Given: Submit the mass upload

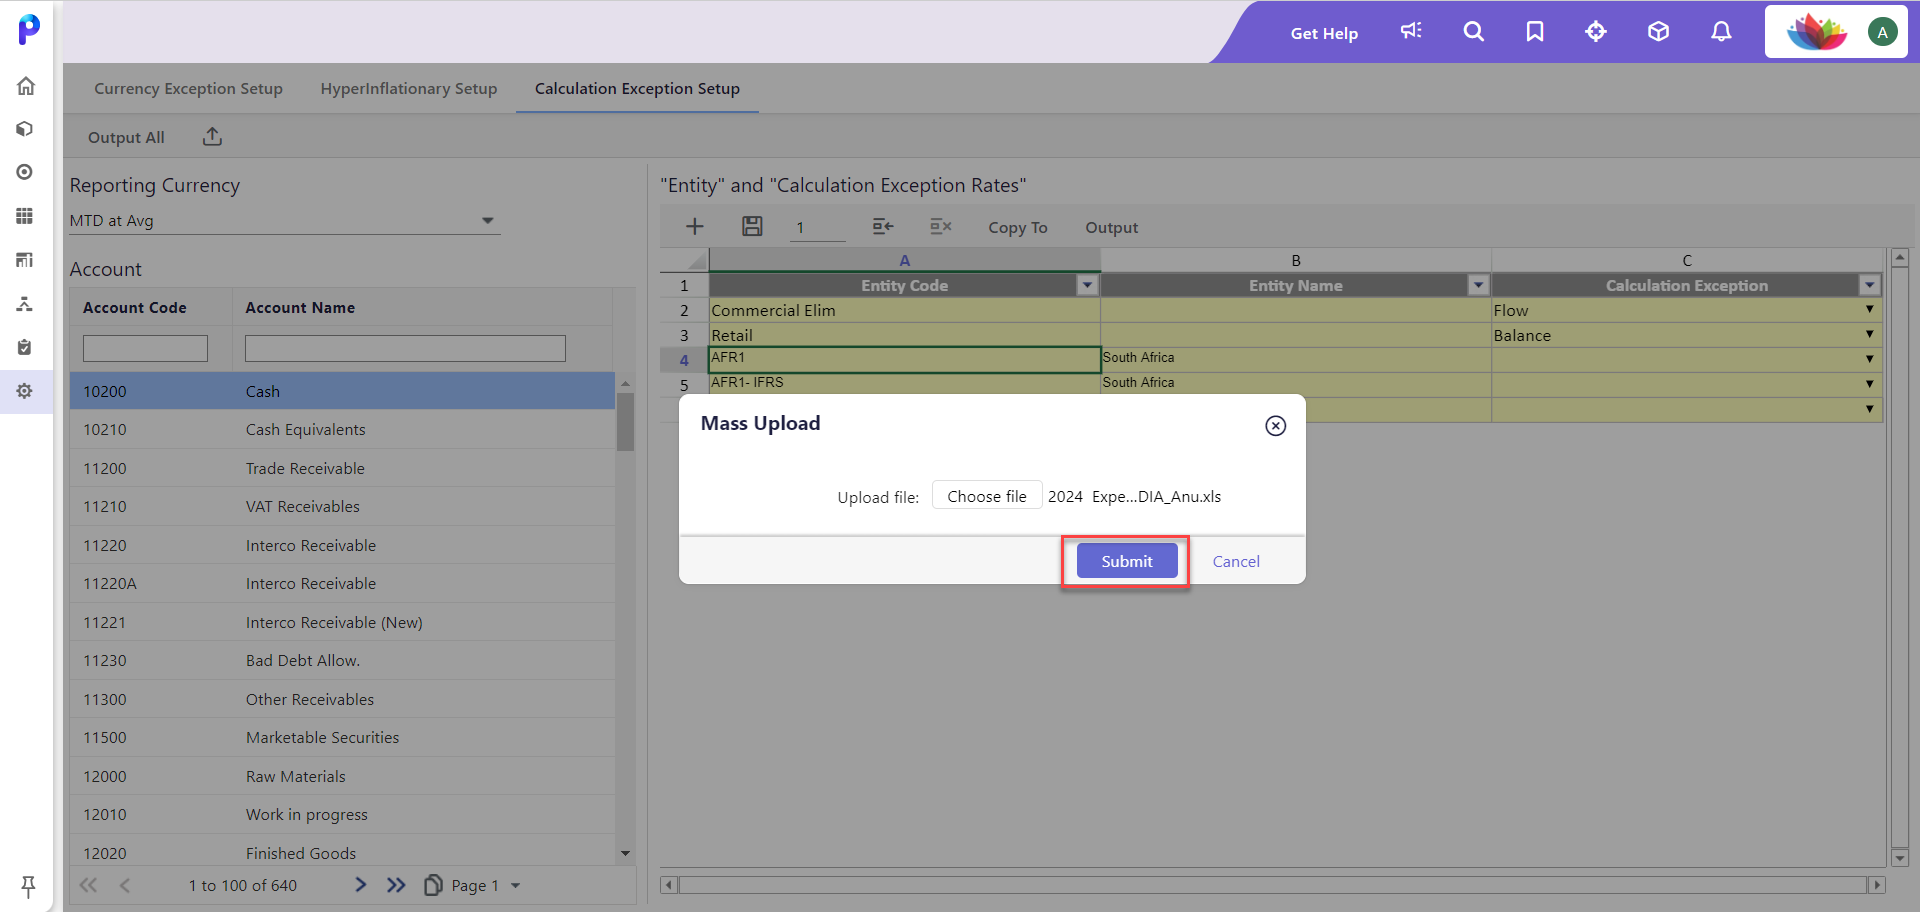Looking at the screenshot, I should pos(1127,561).
